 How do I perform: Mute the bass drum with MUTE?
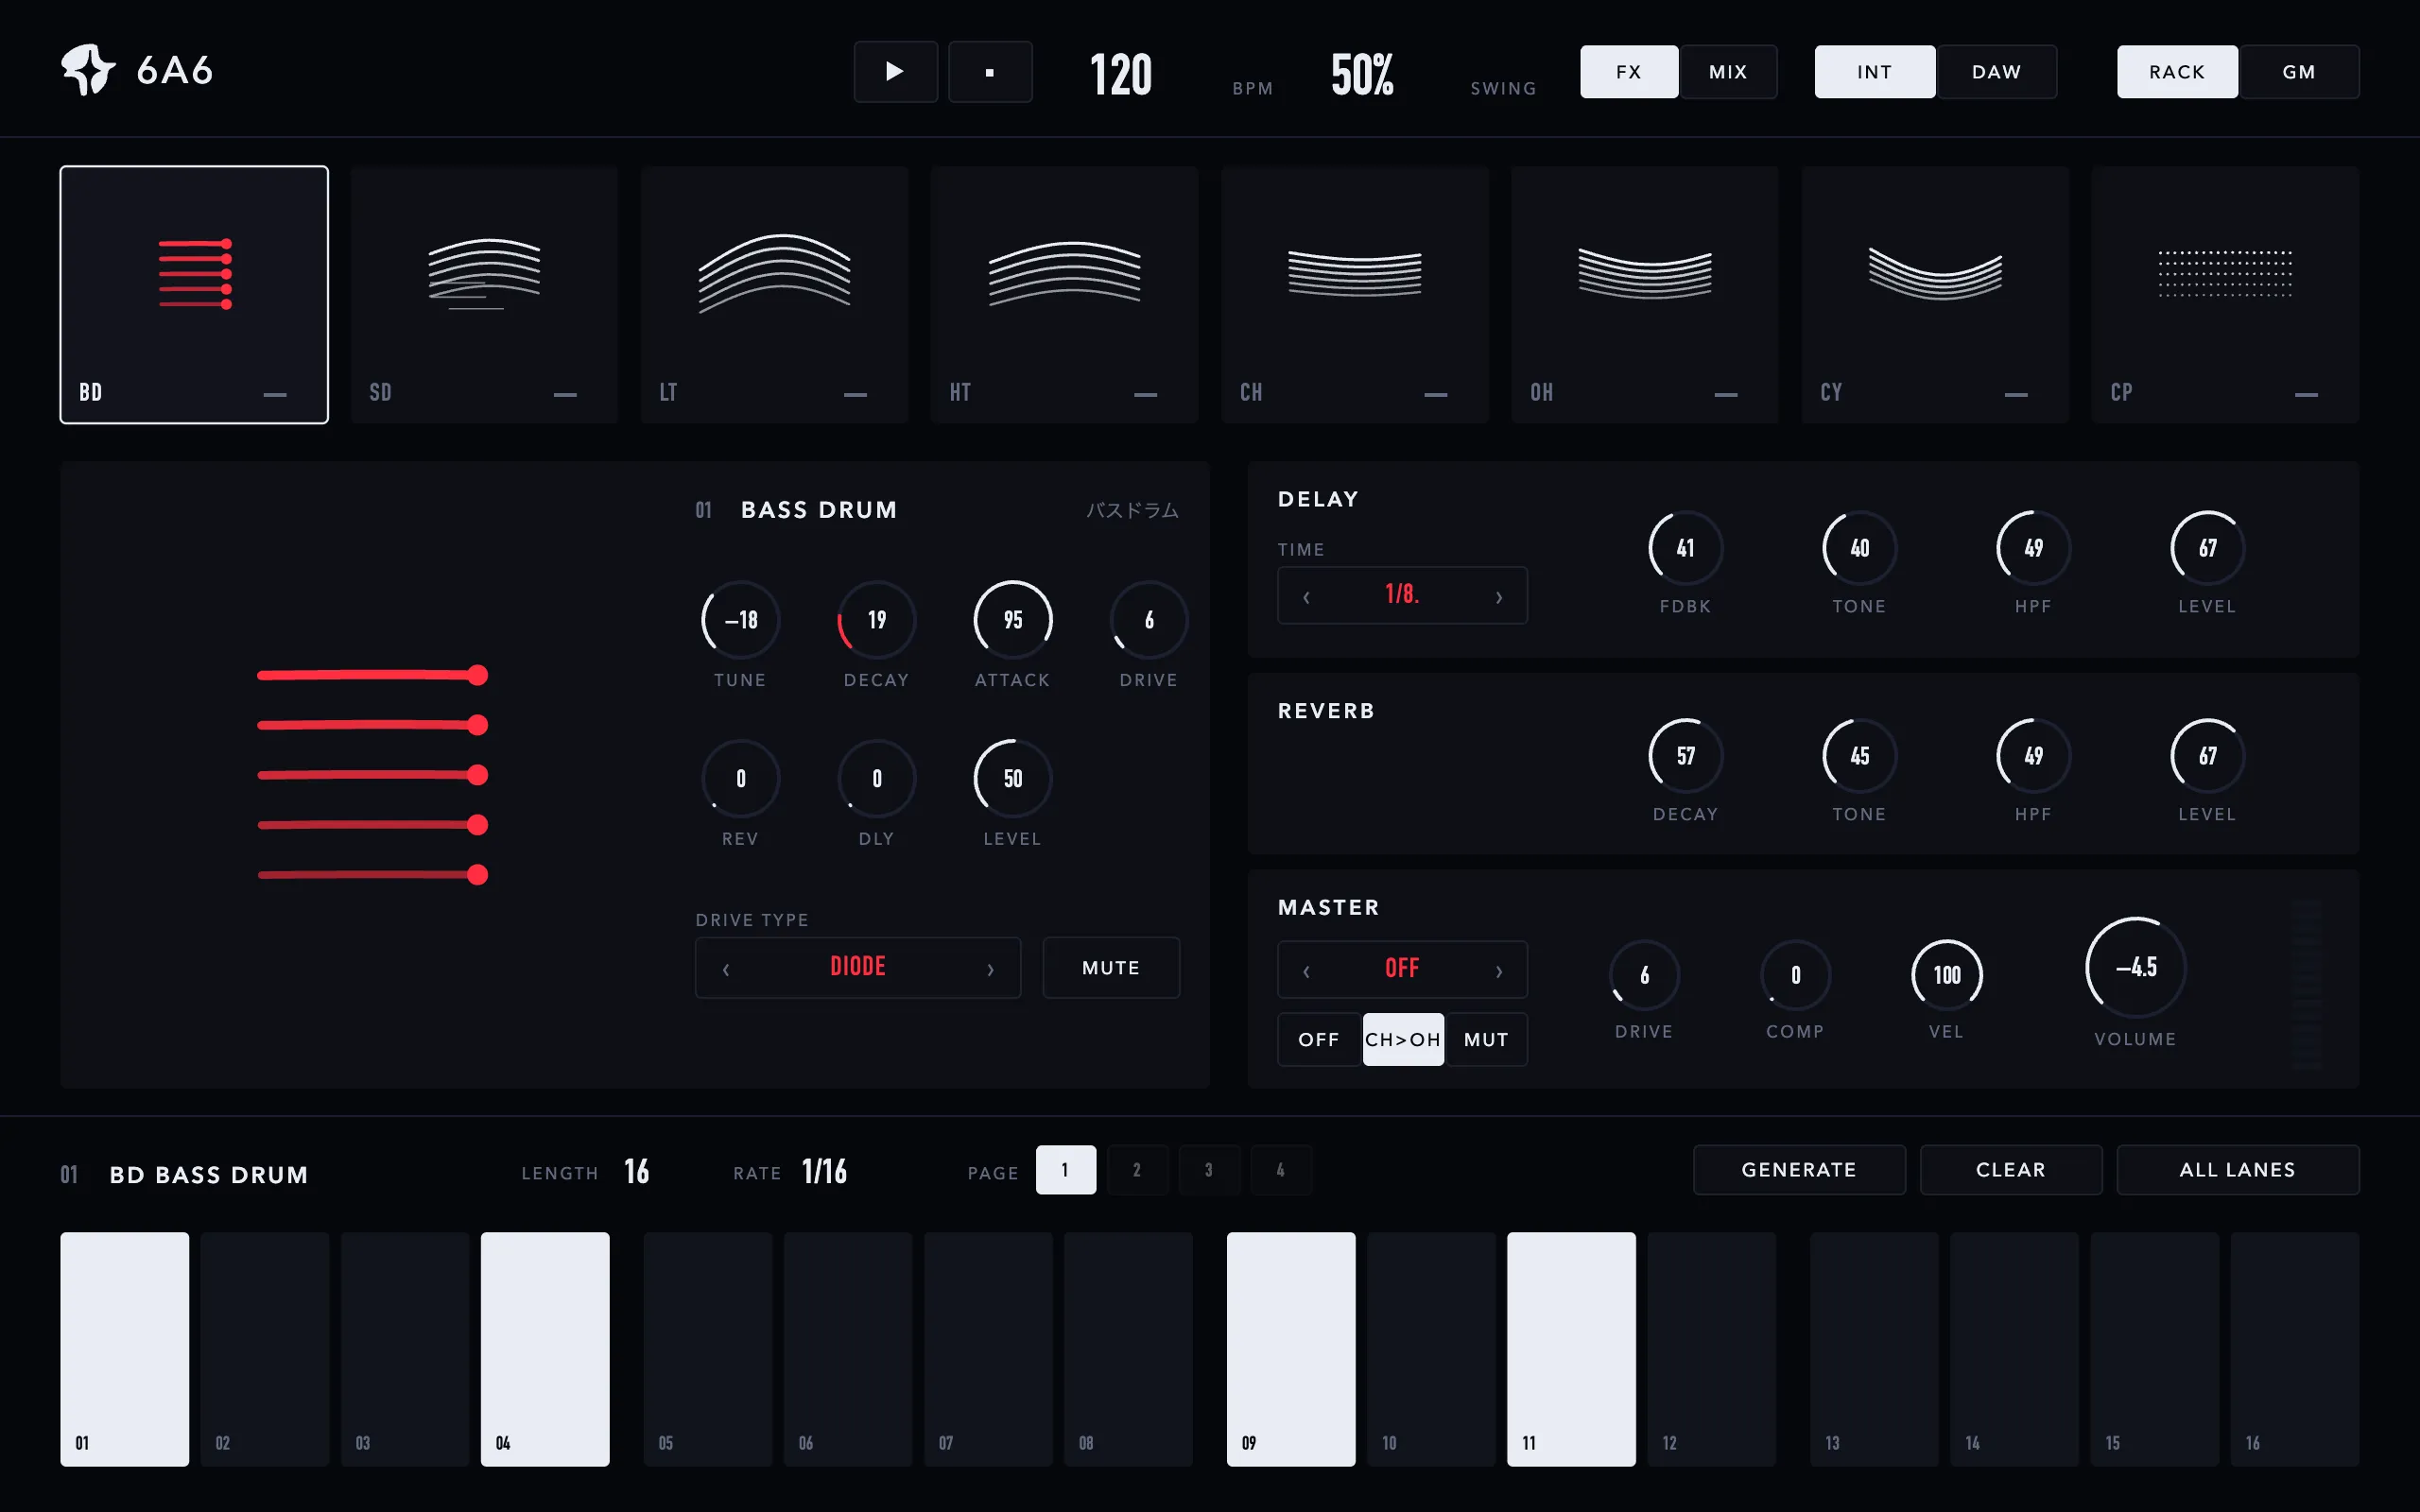(1111, 967)
